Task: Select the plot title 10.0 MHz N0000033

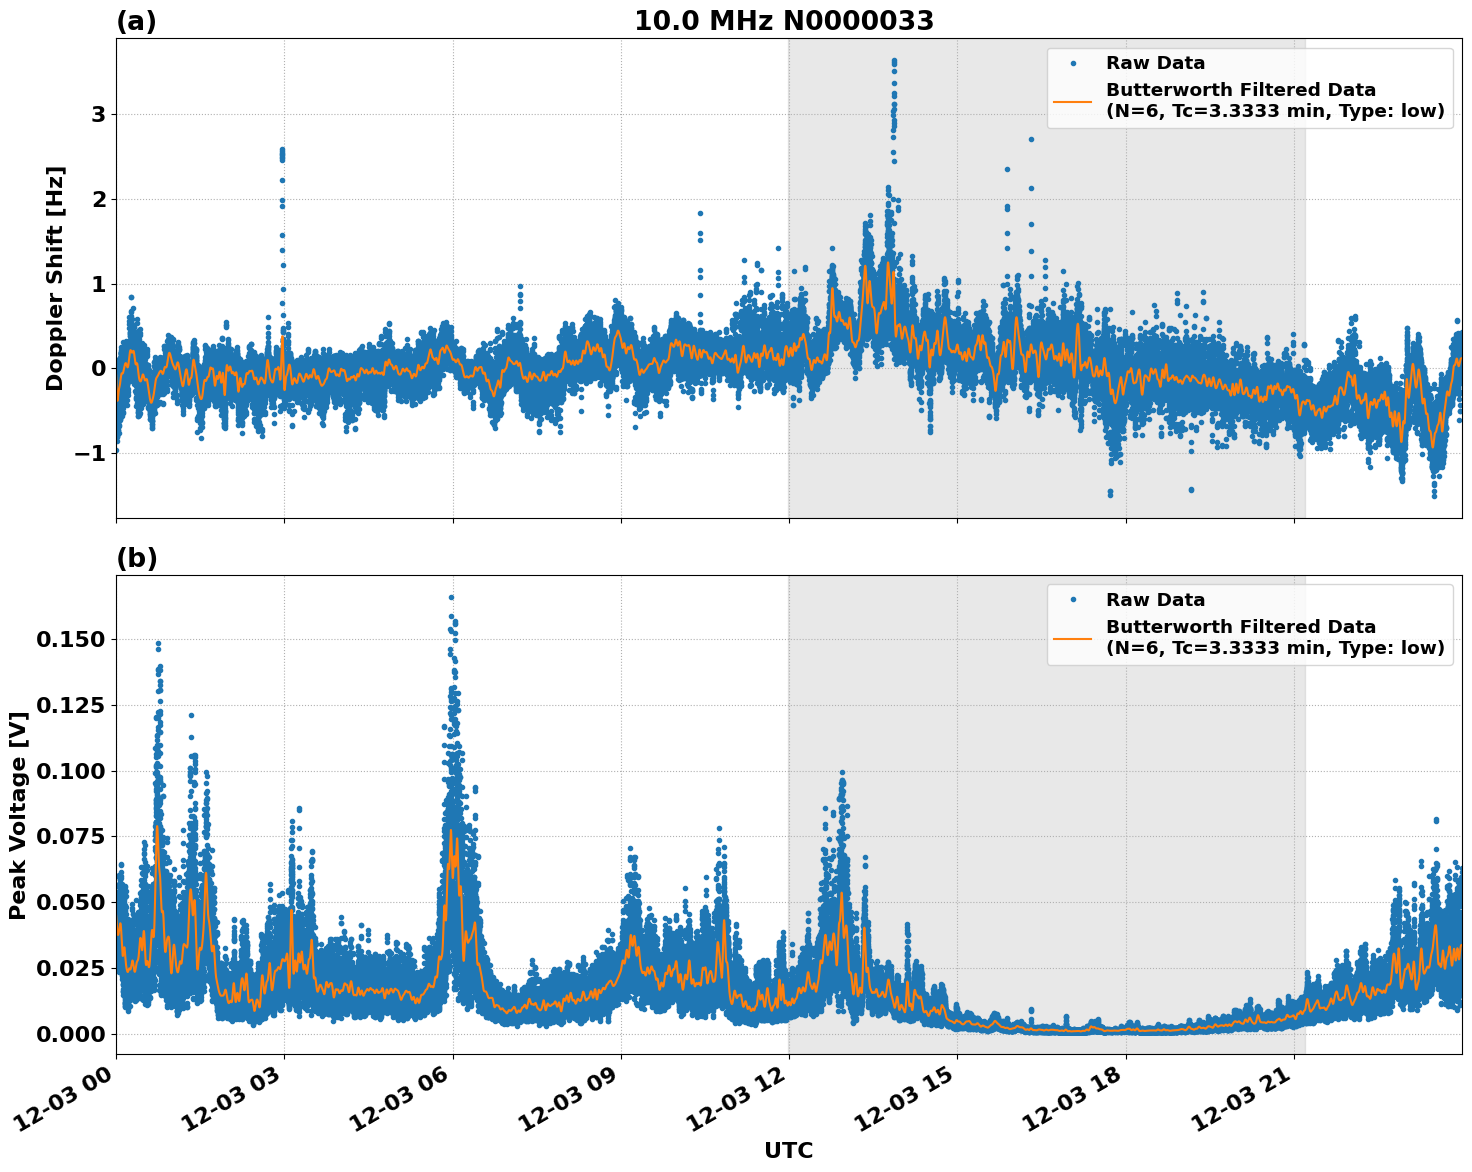Action: point(787,19)
